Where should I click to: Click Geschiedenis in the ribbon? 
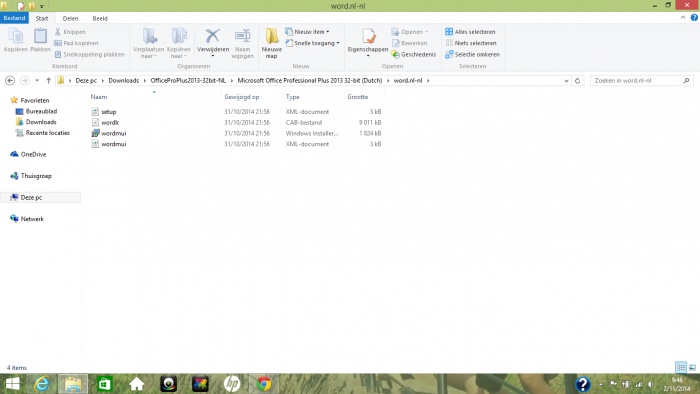(x=413, y=54)
